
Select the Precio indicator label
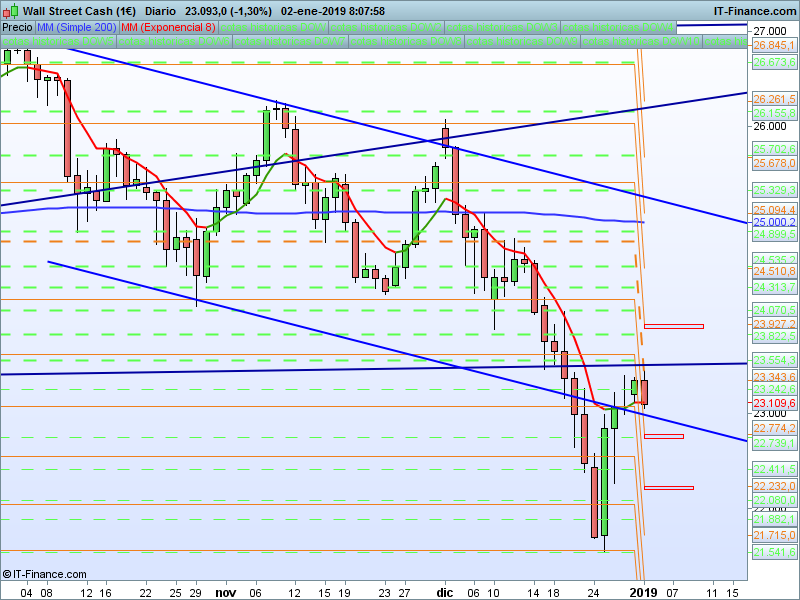pos(18,27)
